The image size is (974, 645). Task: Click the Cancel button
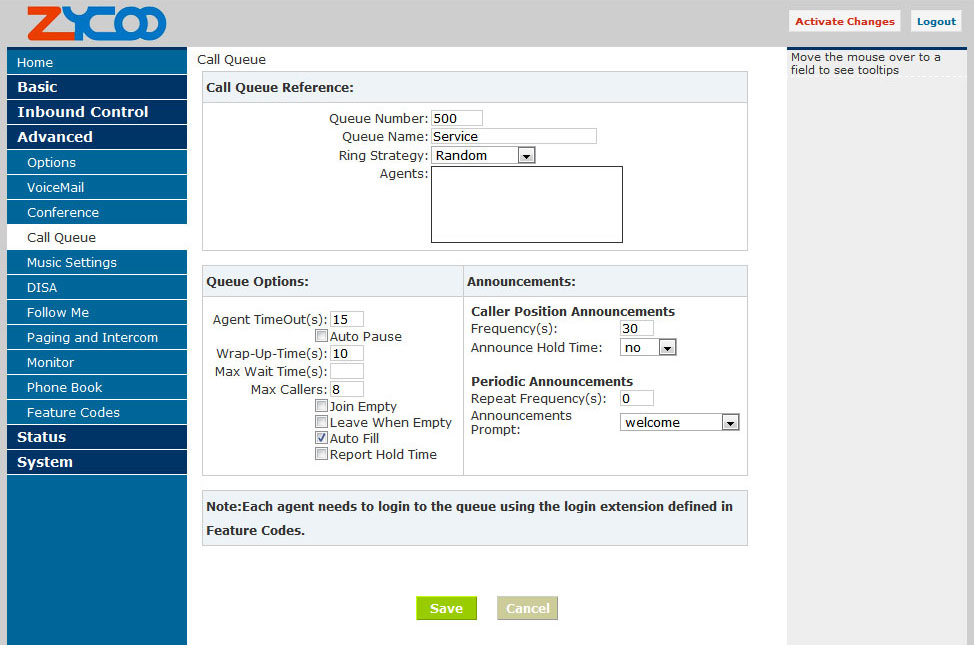coord(527,608)
